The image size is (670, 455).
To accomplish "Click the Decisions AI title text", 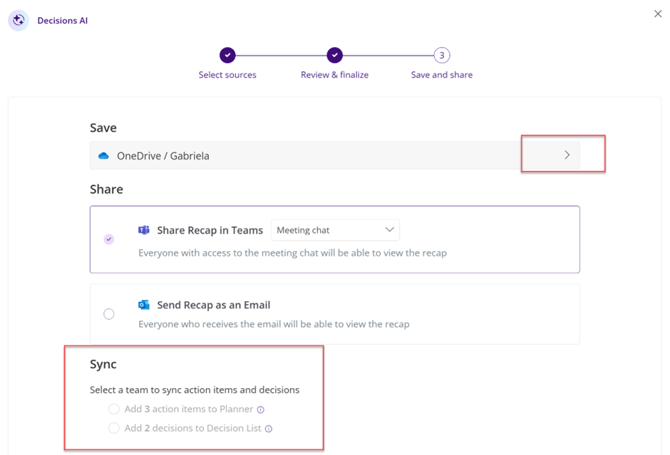I will 63,20.
